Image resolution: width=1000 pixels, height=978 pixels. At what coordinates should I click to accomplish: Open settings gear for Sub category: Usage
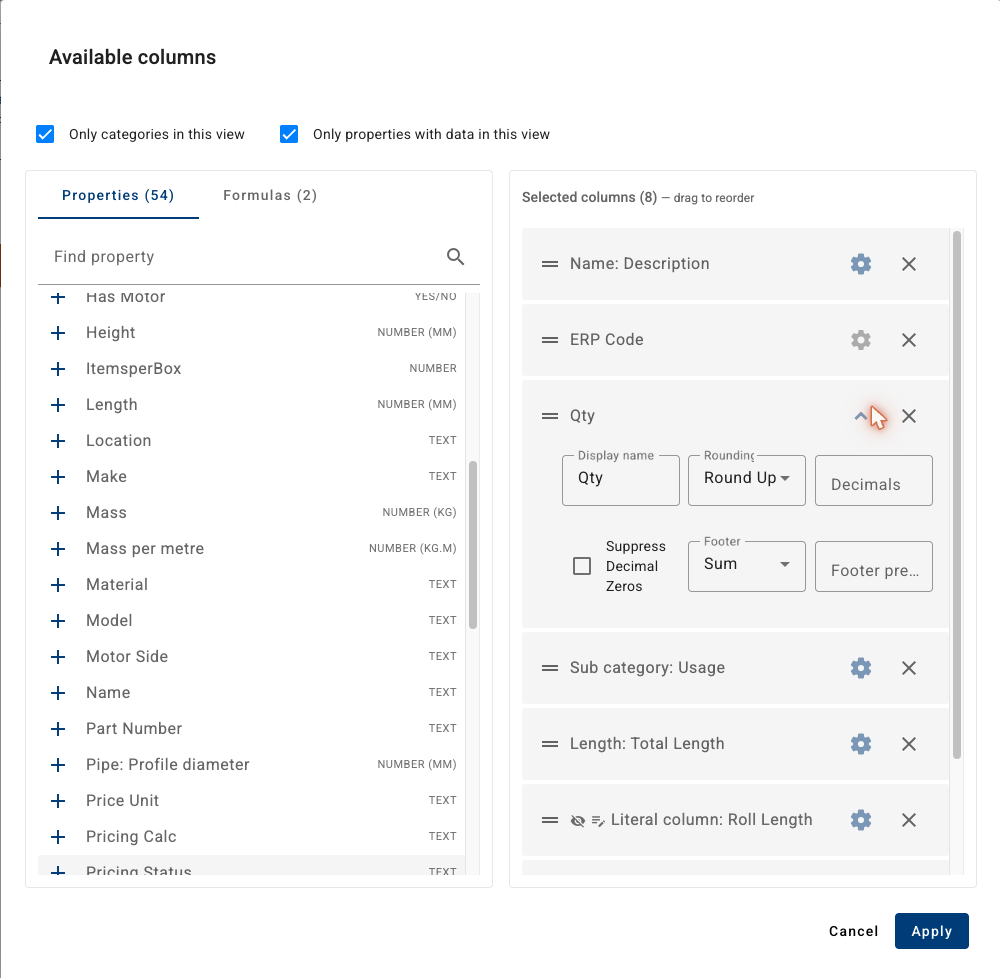pyautogui.click(x=860, y=668)
